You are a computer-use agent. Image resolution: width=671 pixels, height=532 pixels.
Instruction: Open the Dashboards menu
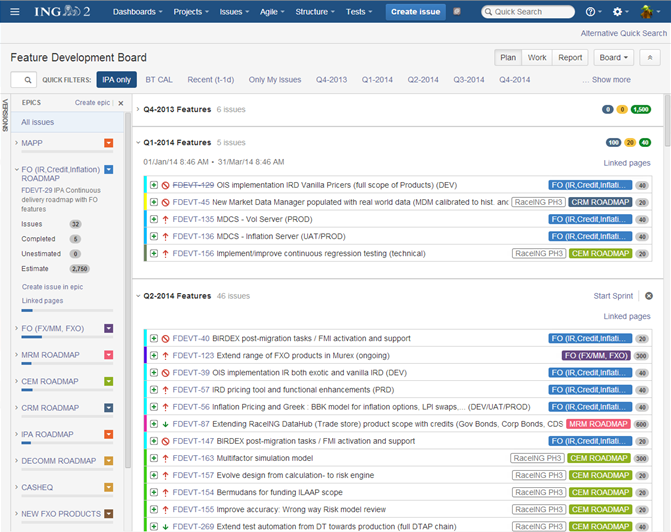pos(136,12)
